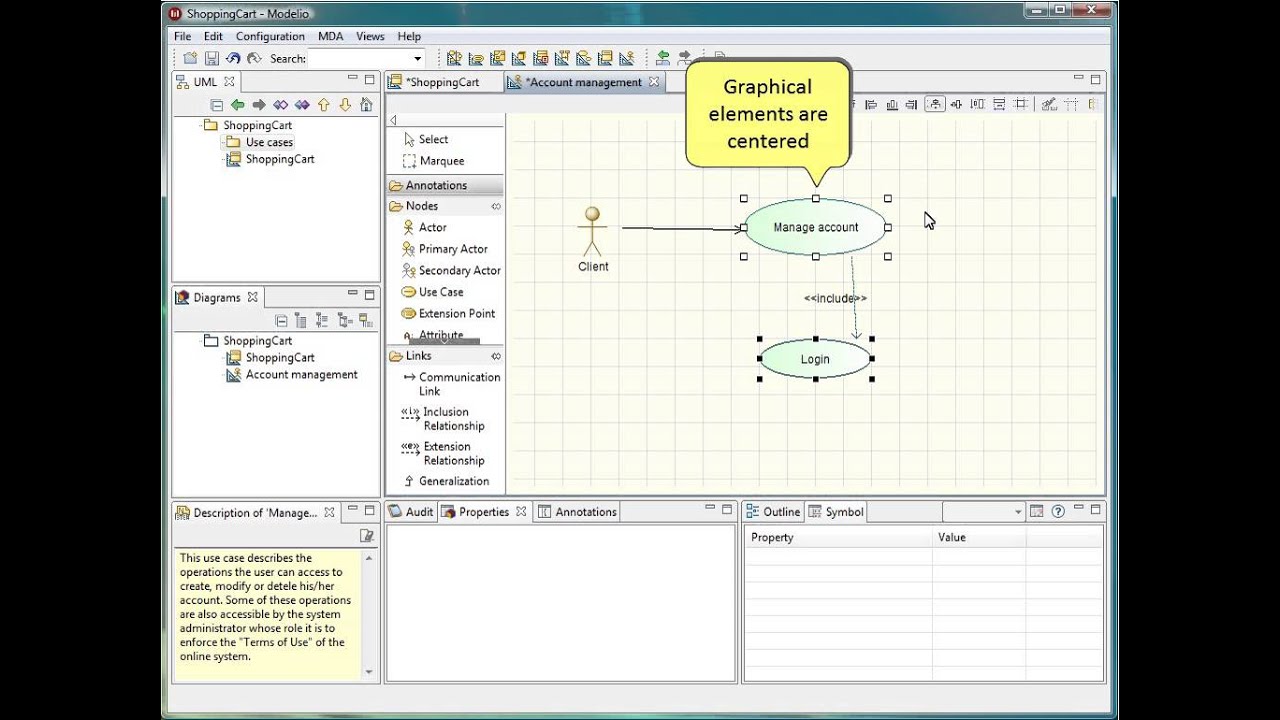Viewport: 1280px width, 720px height.
Task: Click the green arrow toolbar icon
Action: 663,59
